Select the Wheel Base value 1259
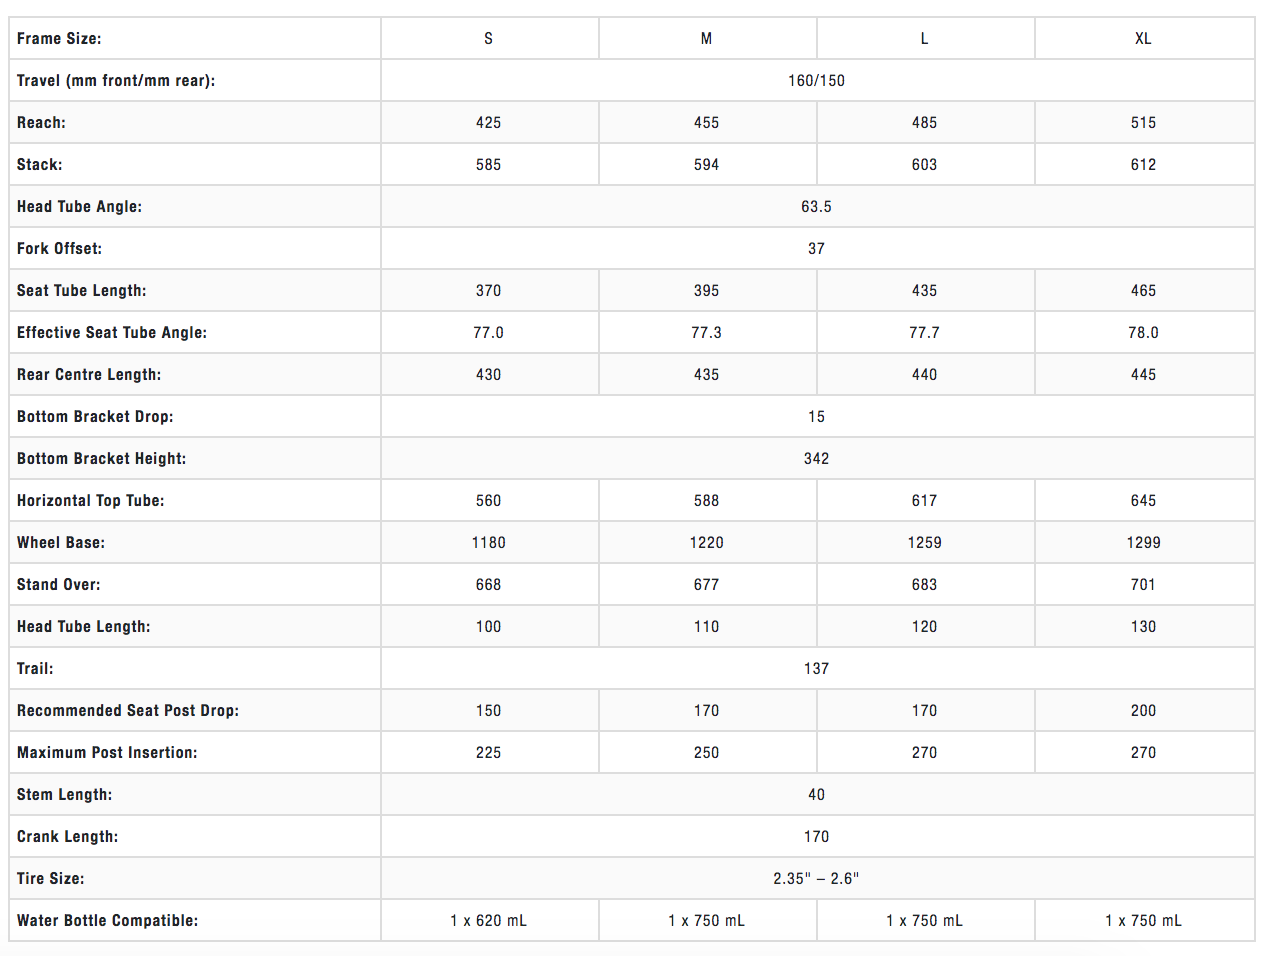 [x=924, y=543]
